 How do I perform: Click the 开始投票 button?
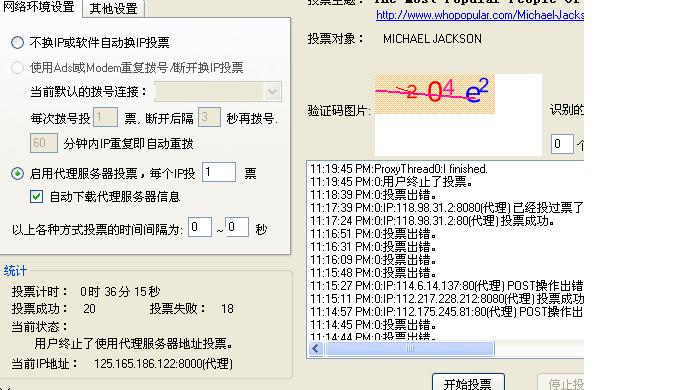pyautogui.click(x=468, y=382)
